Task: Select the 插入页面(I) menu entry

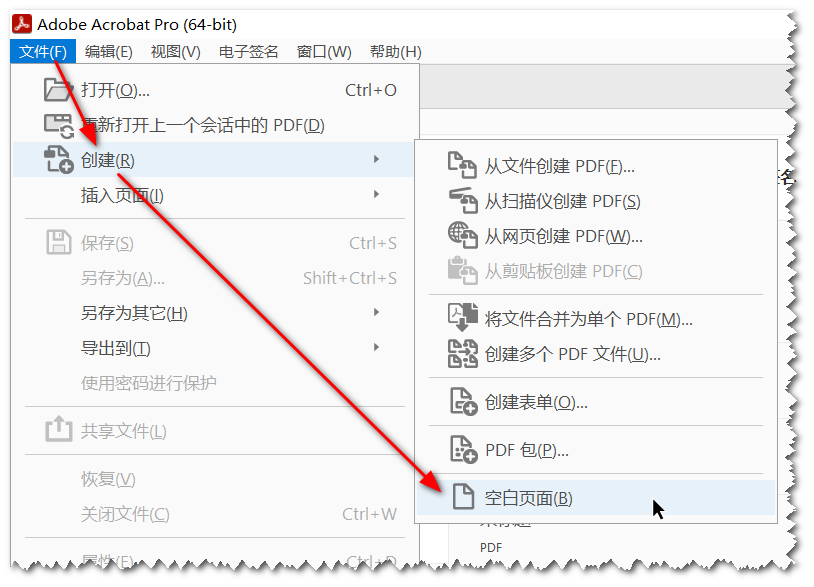Action: pyautogui.click(x=214, y=195)
